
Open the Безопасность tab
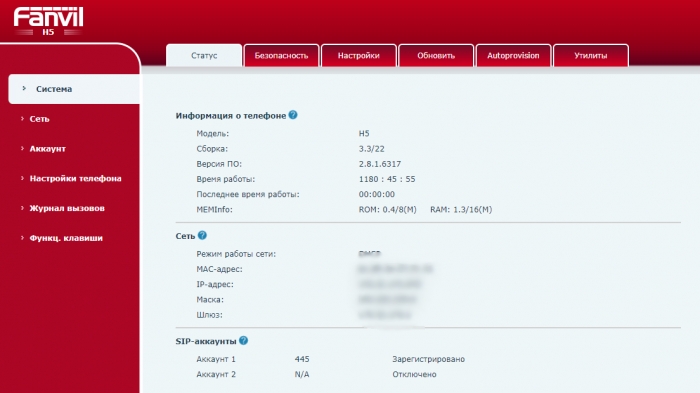(x=281, y=55)
